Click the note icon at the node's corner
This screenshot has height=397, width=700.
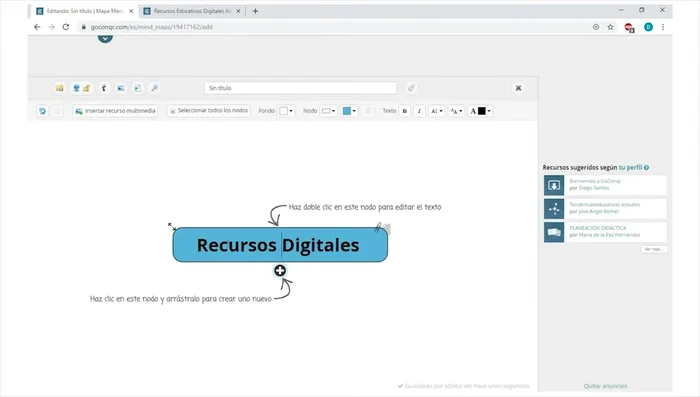point(387,229)
